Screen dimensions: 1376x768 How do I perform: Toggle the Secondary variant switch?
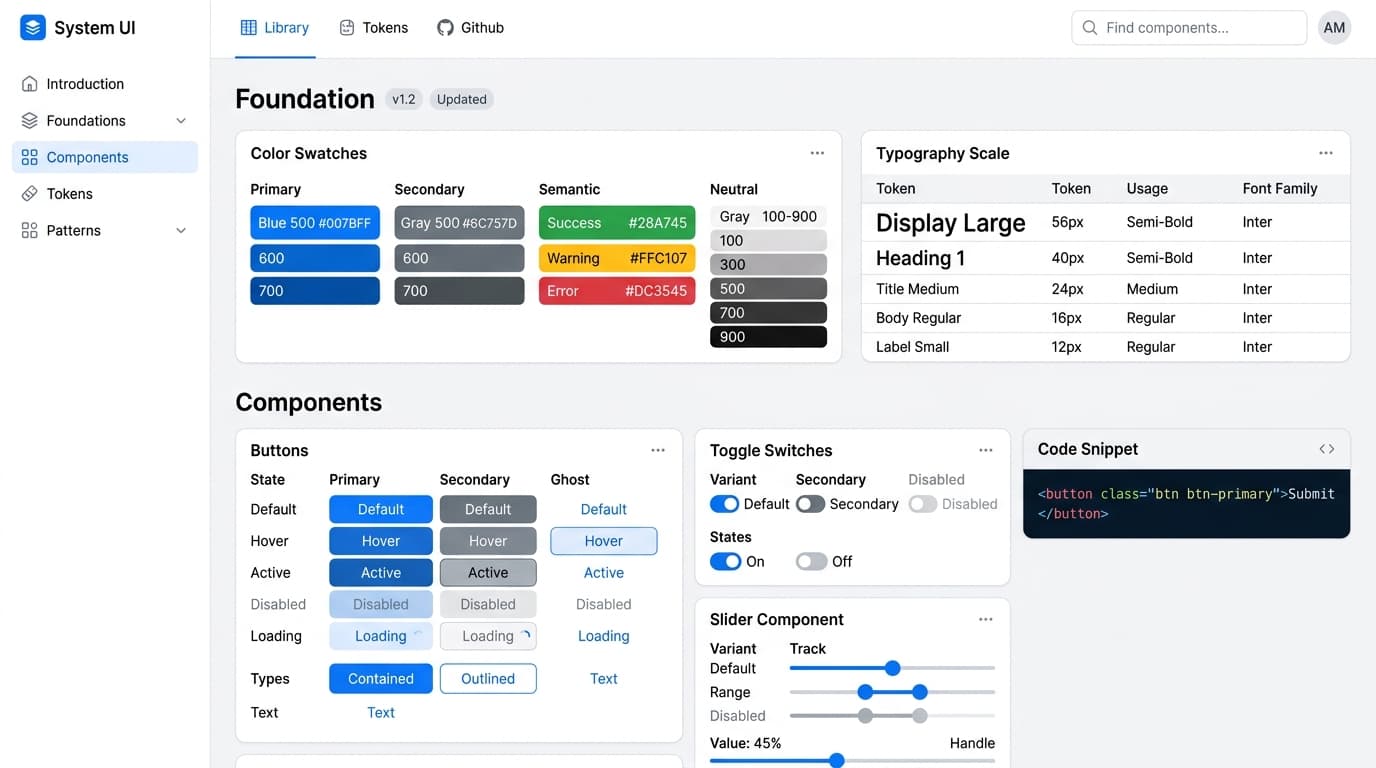(810, 504)
